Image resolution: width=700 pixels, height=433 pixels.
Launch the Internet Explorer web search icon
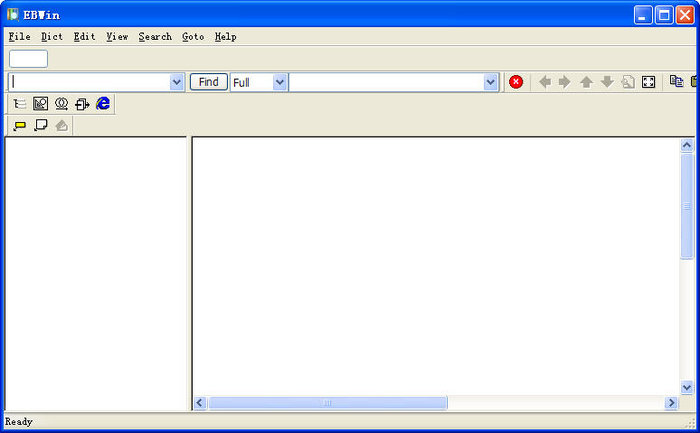click(x=103, y=104)
